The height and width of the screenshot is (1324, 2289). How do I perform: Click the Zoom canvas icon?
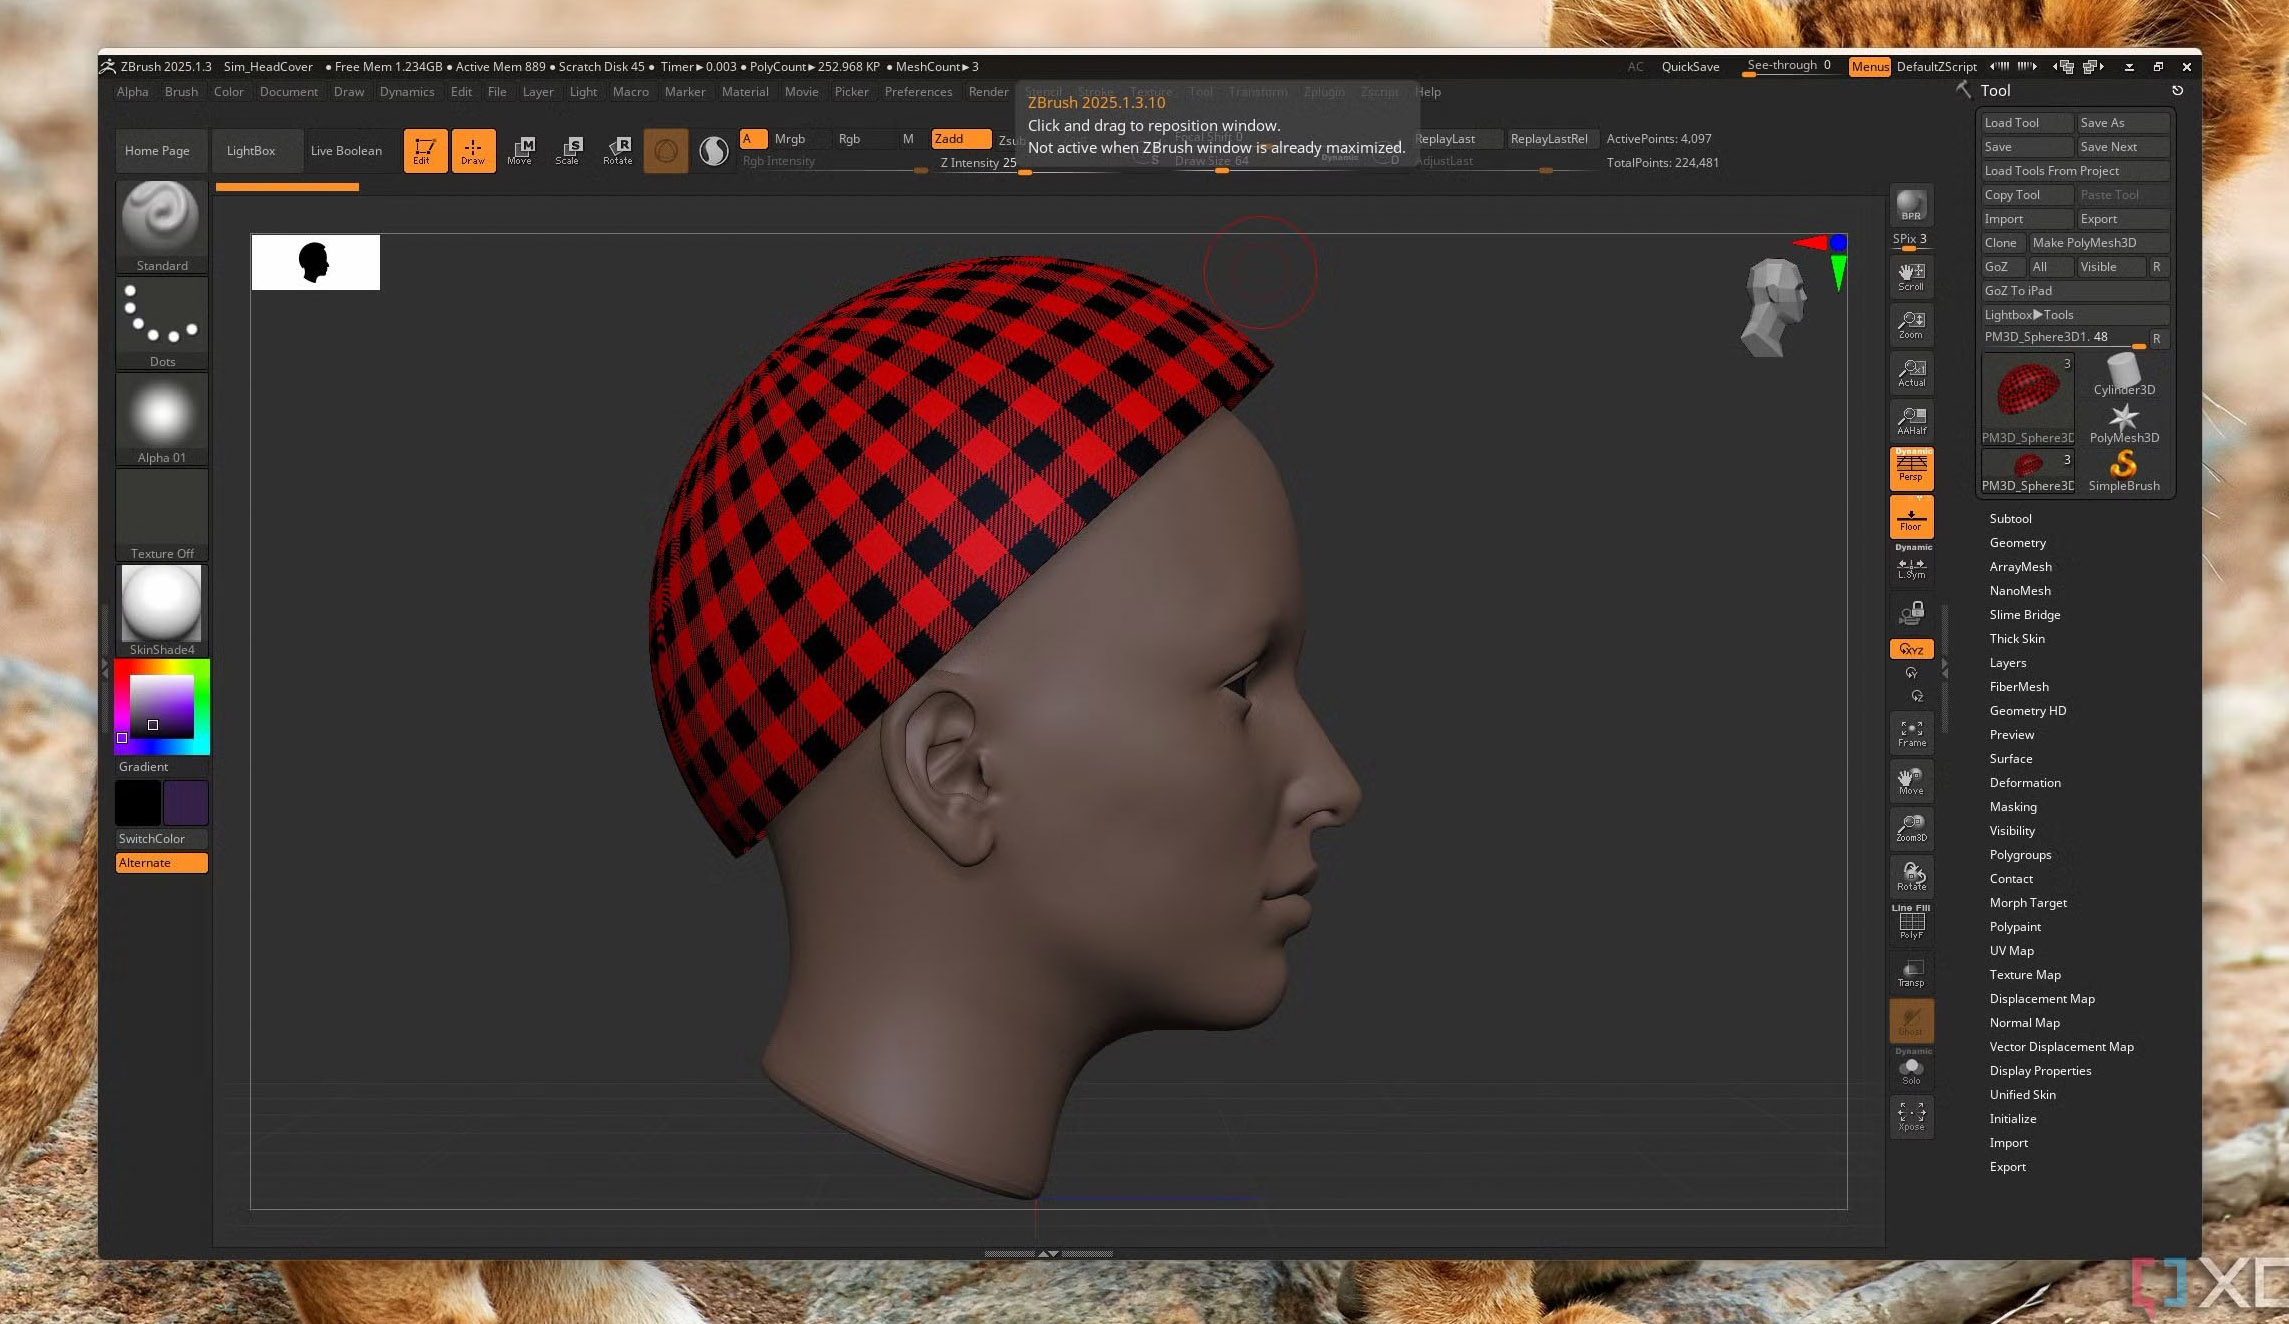(1911, 325)
